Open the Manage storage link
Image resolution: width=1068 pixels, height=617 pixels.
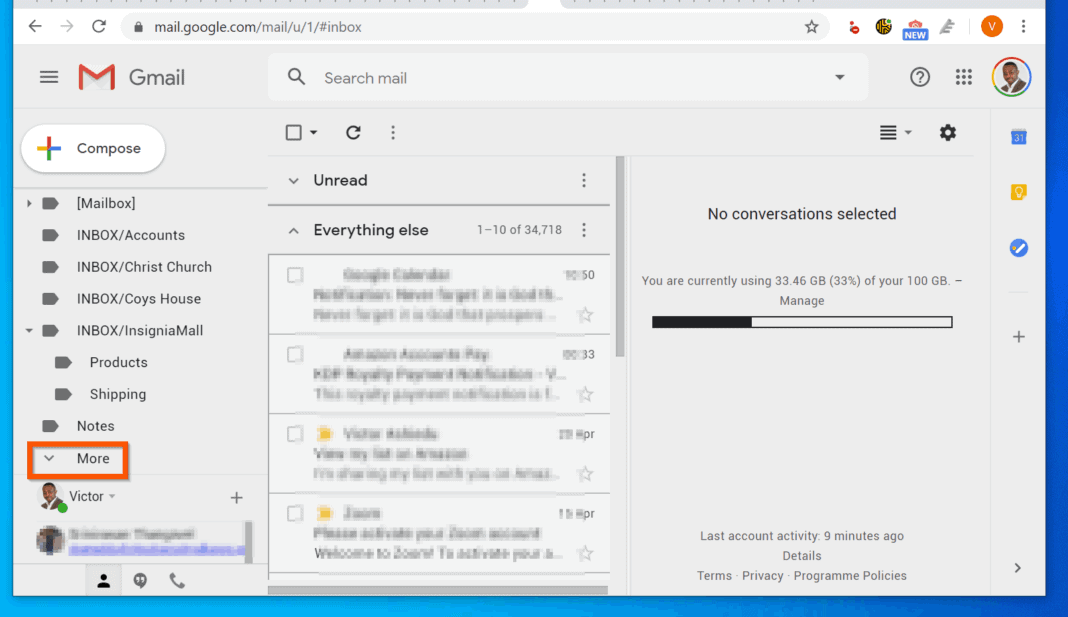(801, 300)
